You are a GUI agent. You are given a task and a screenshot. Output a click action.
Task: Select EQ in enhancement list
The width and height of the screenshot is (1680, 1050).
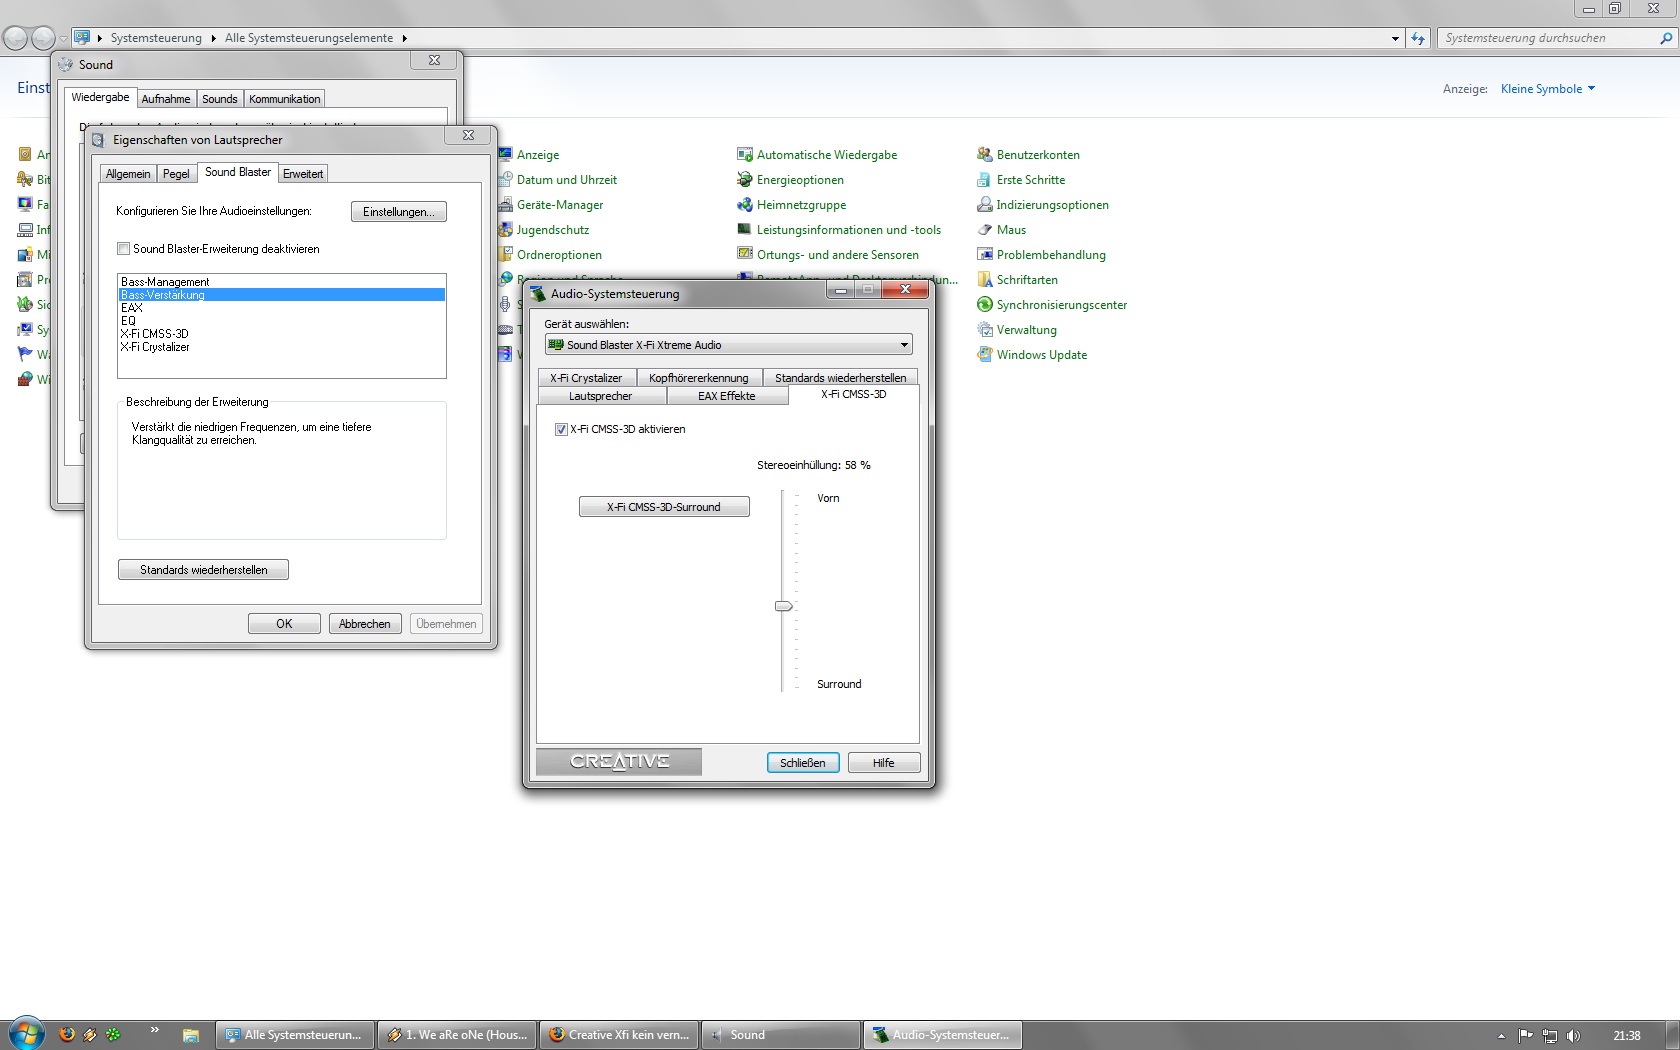[x=281, y=321]
